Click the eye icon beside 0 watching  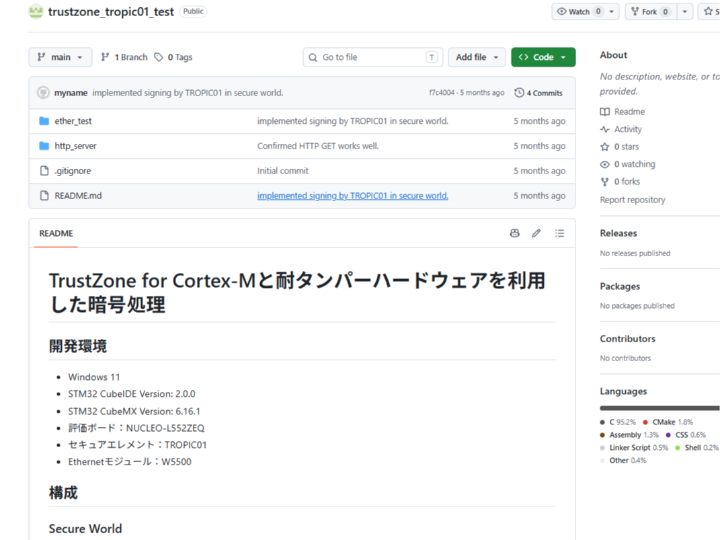click(605, 164)
